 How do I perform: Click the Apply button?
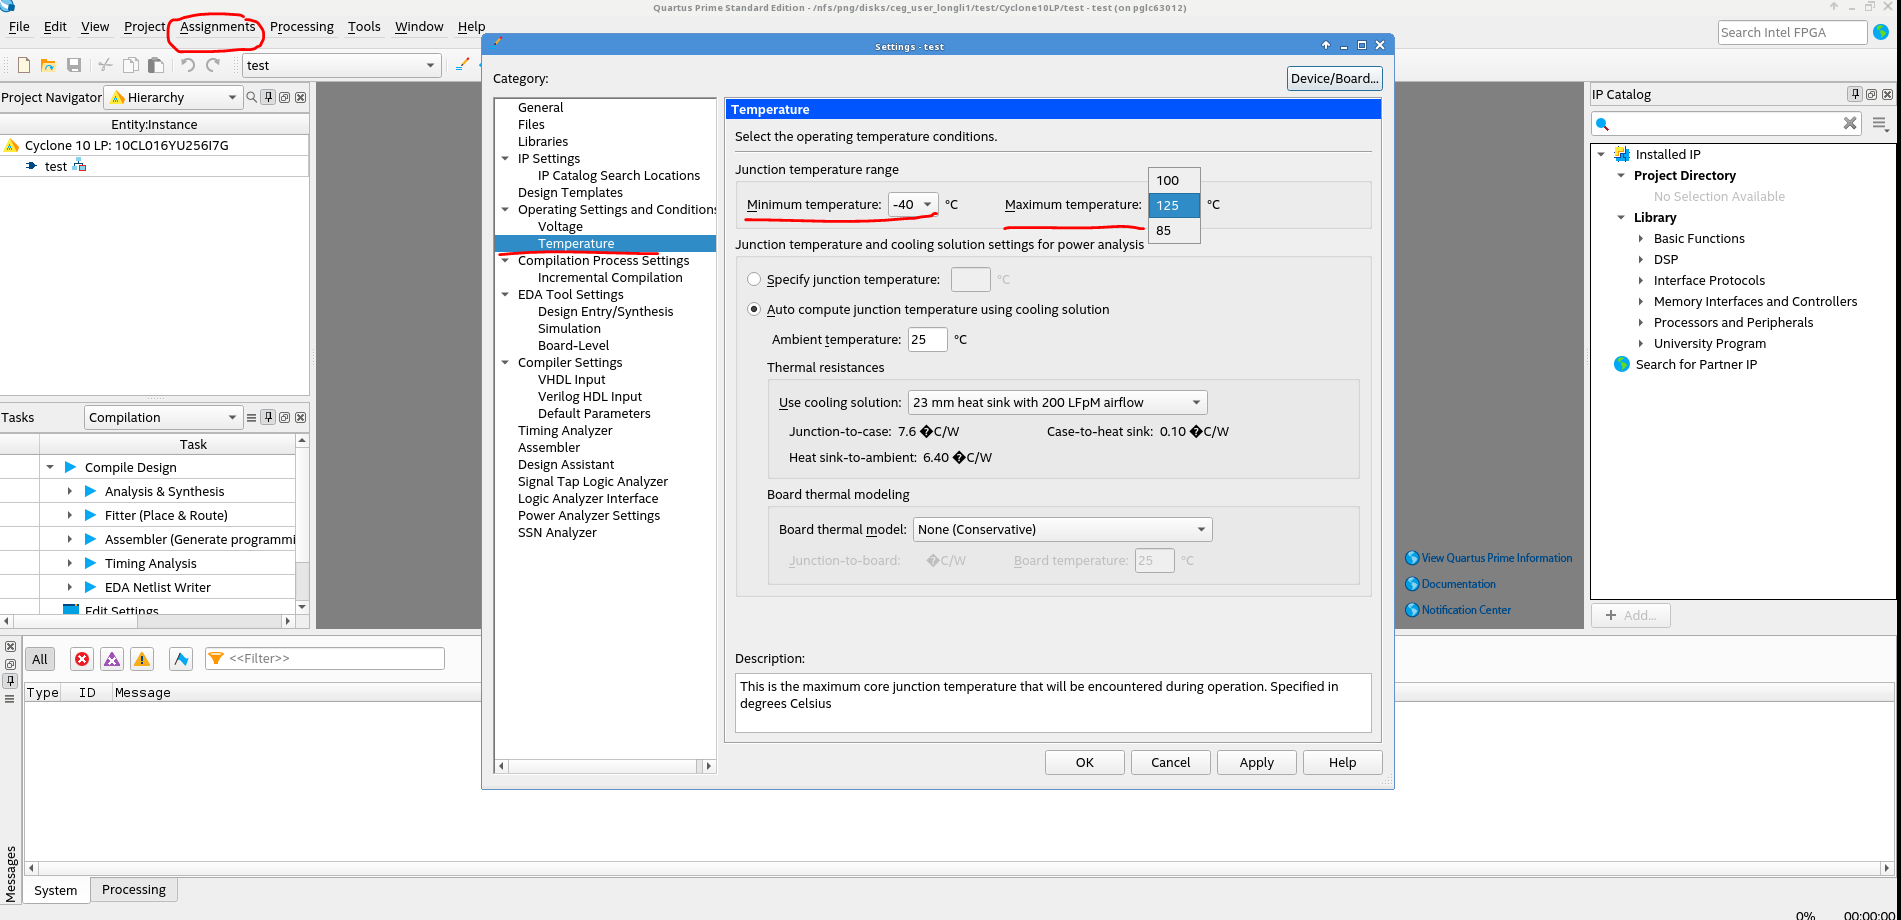pyautogui.click(x=1256, y=763)
